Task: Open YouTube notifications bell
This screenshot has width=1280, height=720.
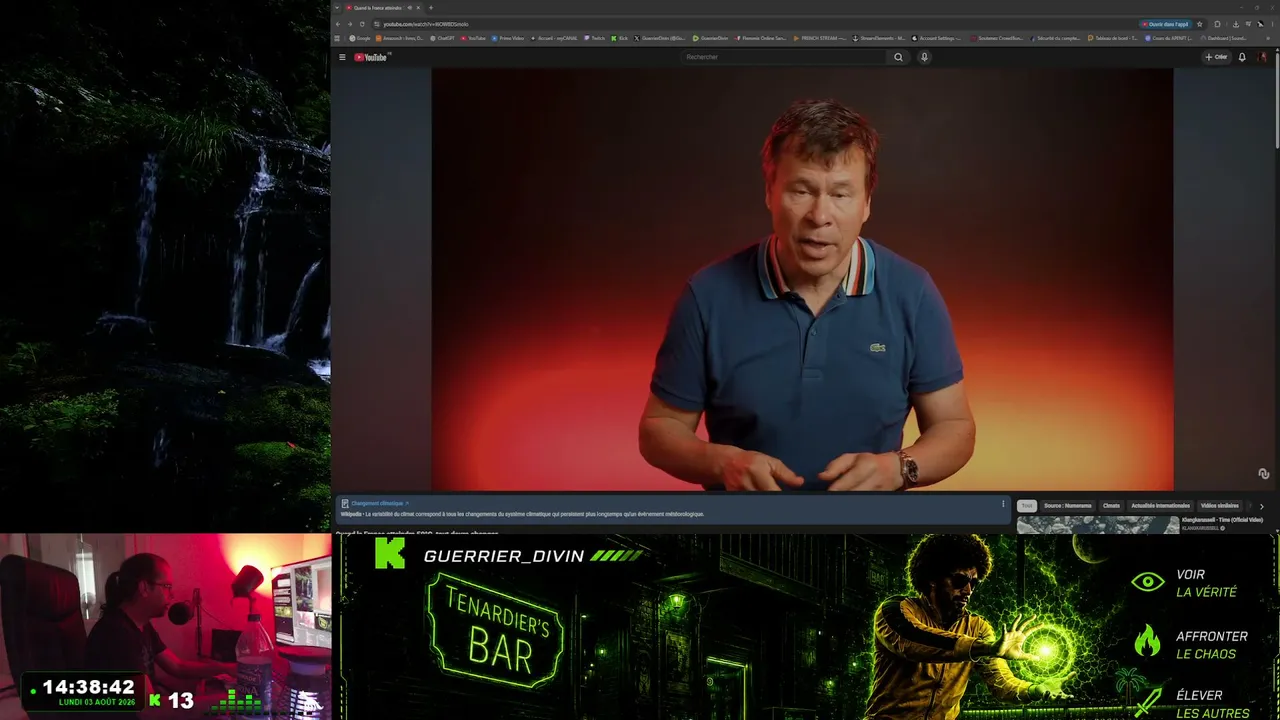Action: point(1242,57)
